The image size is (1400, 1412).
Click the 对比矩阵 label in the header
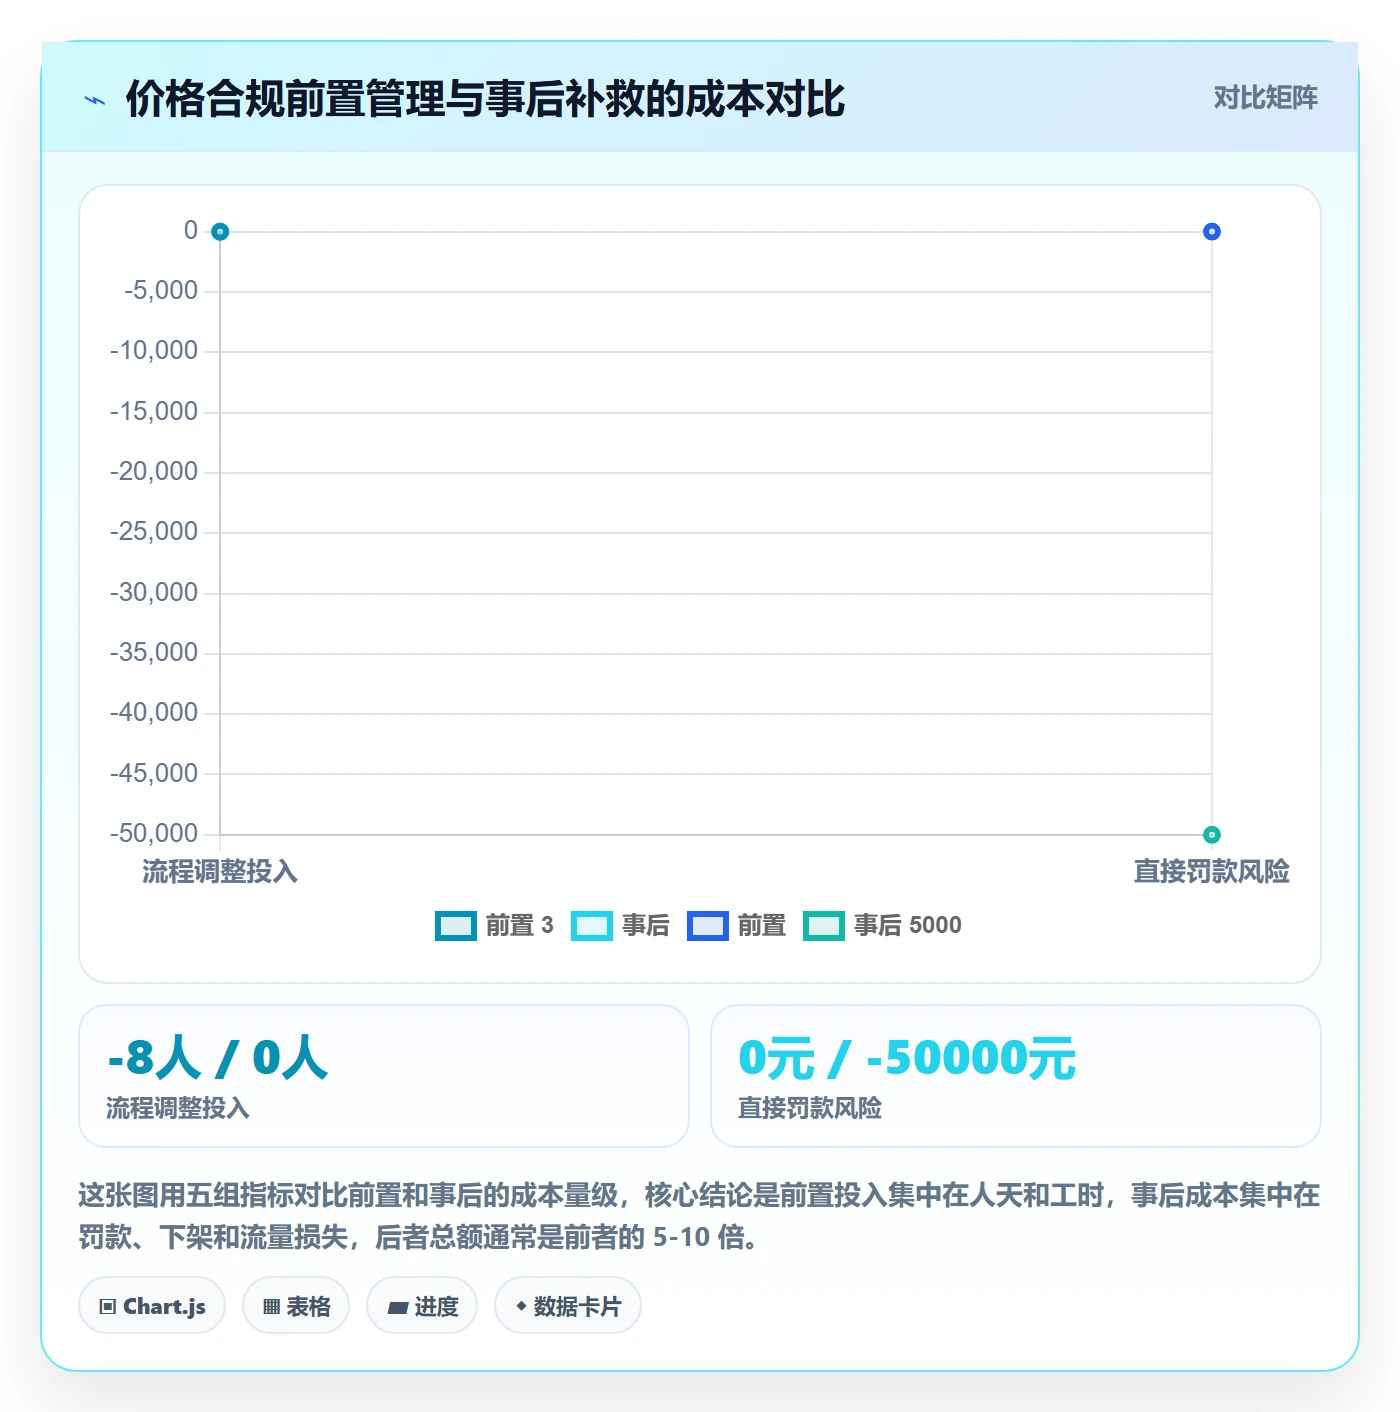pos(1265,98)
